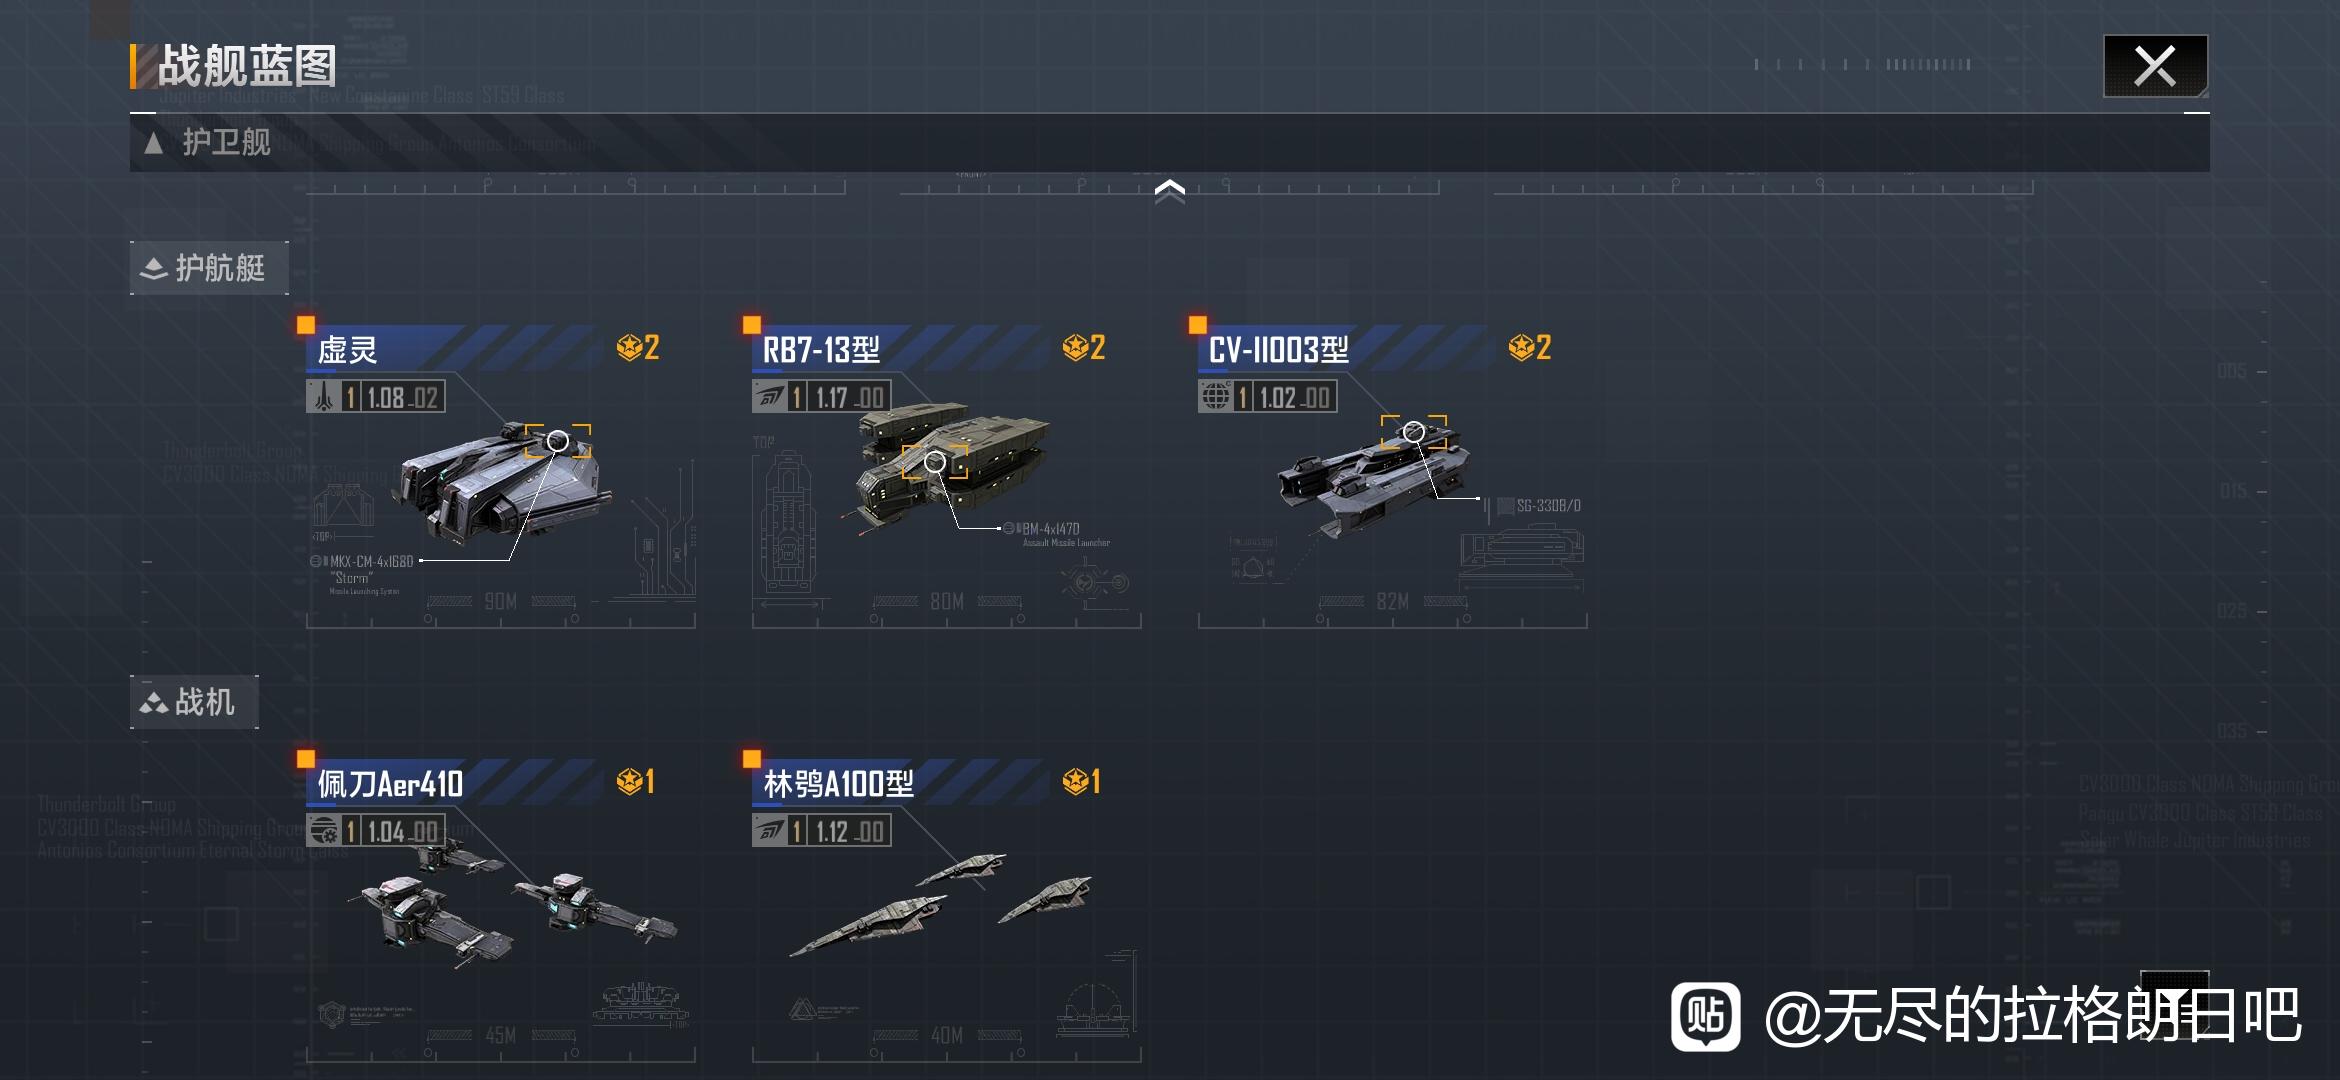The image size is (2340, 1080).
Task: Click the faction icon under 佩刀Aer410
Action: 323,831
